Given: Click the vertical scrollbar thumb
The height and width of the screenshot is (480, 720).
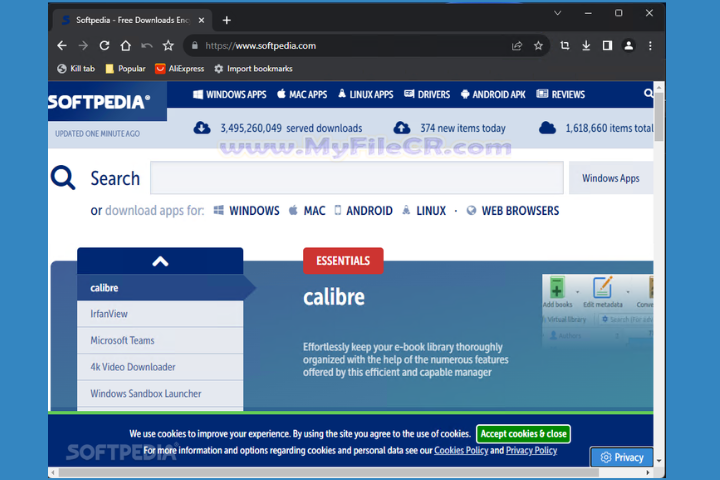Looking at the screenshot, I should 659,117.
